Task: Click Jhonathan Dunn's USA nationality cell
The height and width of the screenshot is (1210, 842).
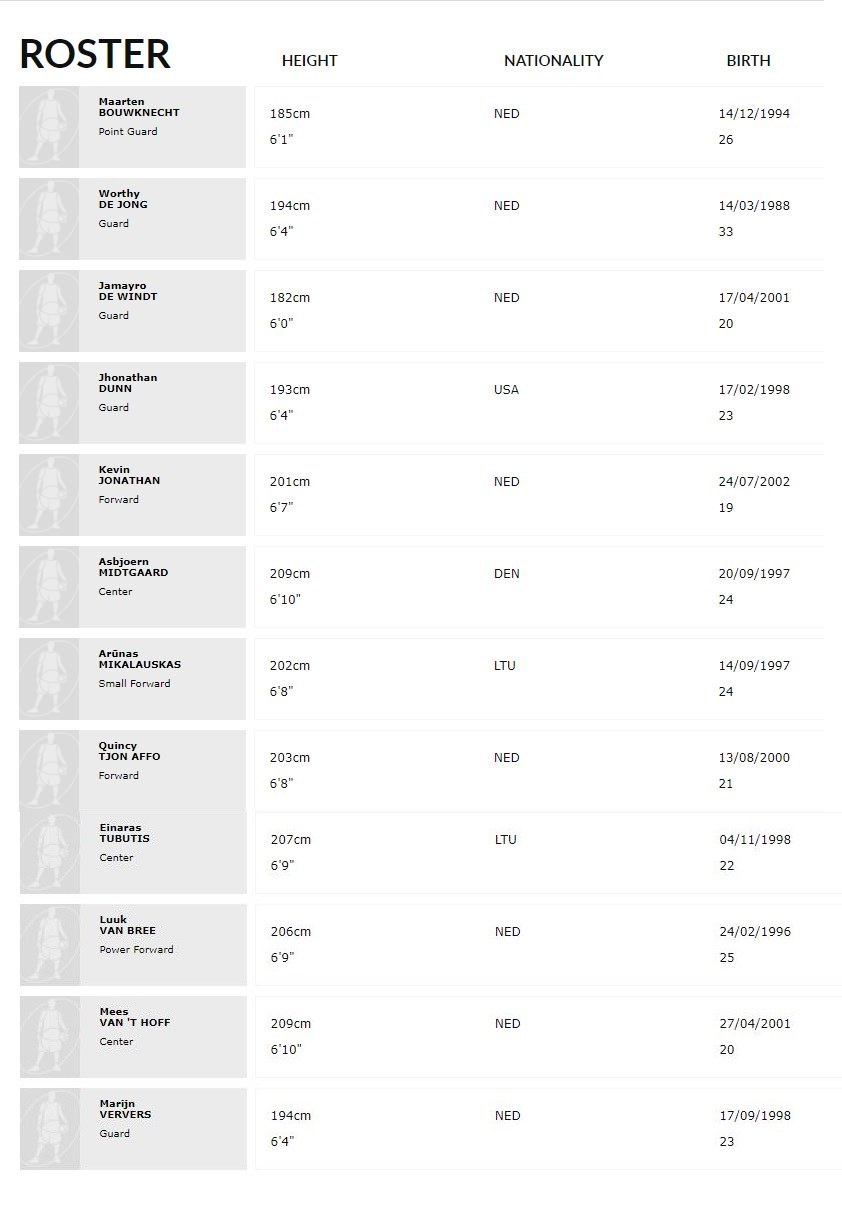Action: 506,390
